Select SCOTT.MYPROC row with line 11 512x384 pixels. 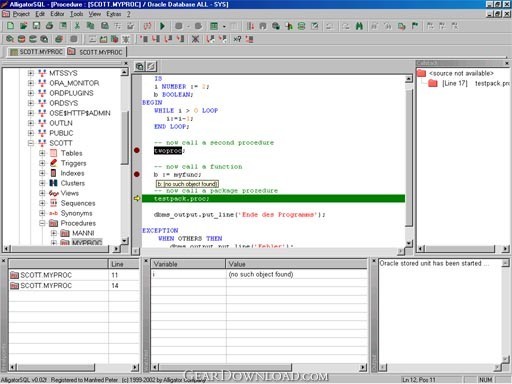click(x=74, y=275)
